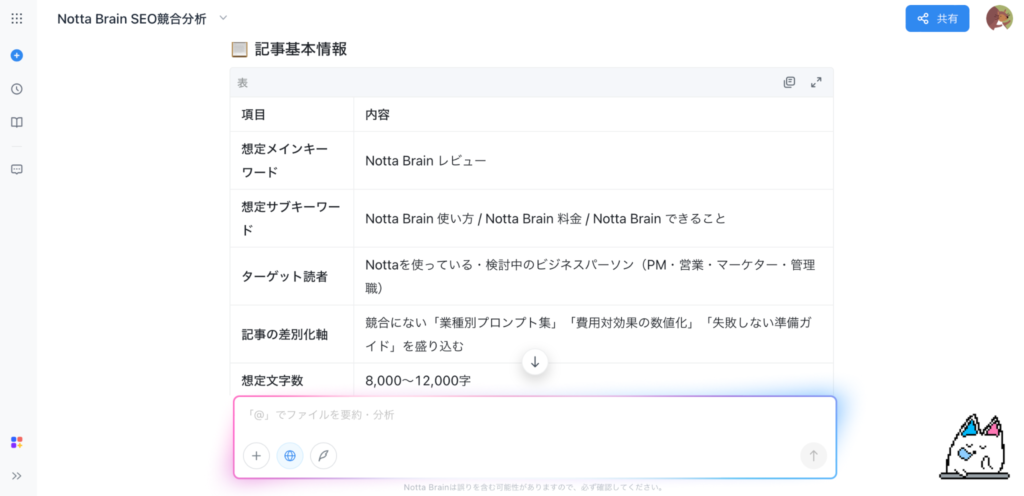Image resolution: width=1024 pixels, height=496 pixels.
Task: Click the 表 label in table header
Action: click(x=242, y=83)
